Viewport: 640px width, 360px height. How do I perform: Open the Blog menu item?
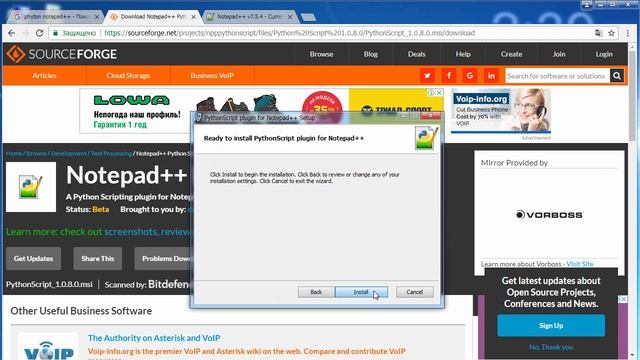coord(371,54)
